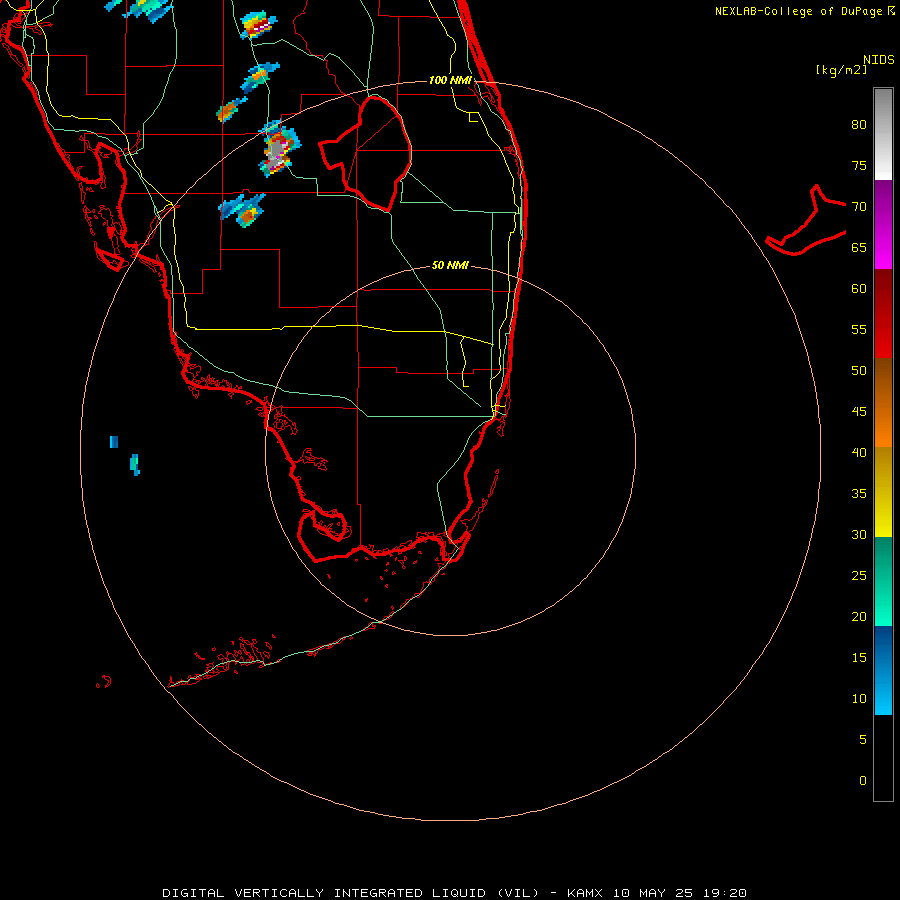Select the 25 value on the scale
The width and height of the screenshot is (900, 900).
(859, 575)
